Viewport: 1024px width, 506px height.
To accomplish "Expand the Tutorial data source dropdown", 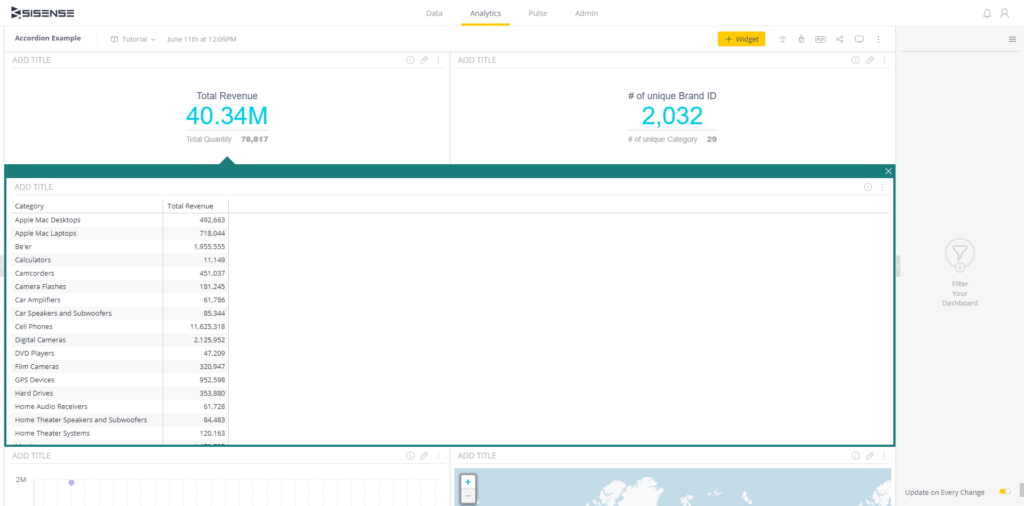I will tap(134, 39).
